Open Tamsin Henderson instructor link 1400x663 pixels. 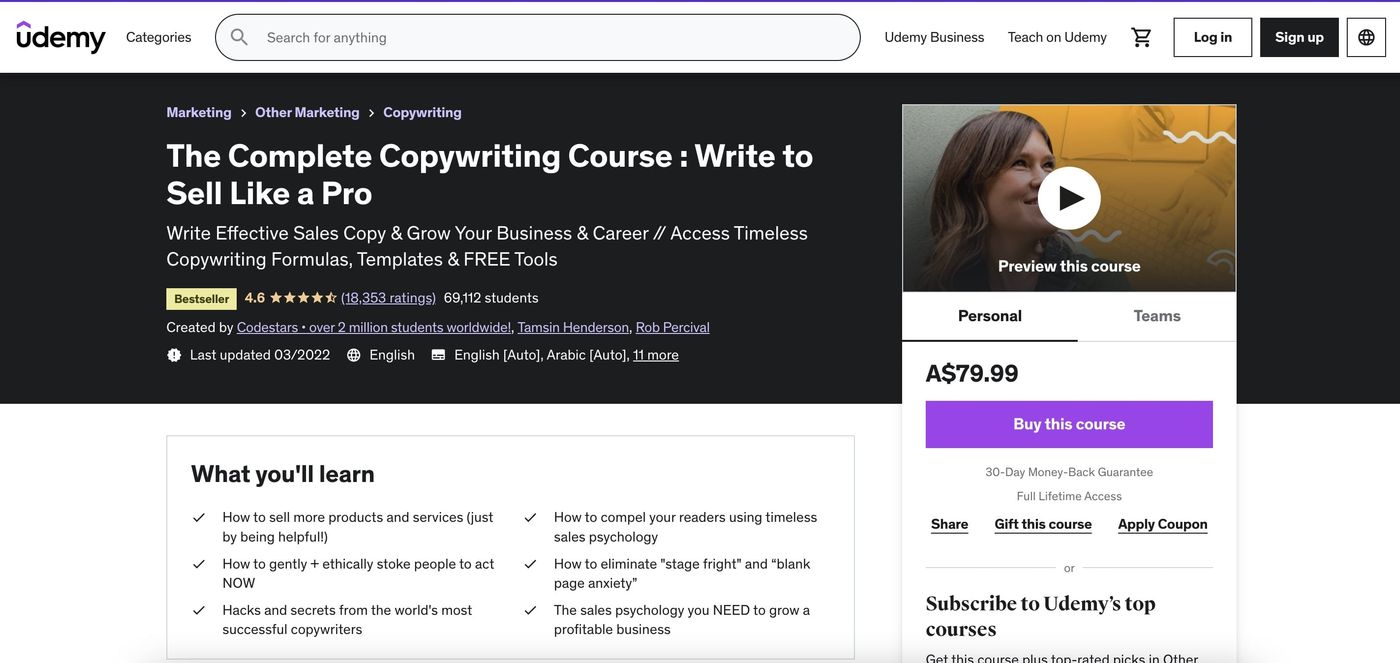click(573, 327)
